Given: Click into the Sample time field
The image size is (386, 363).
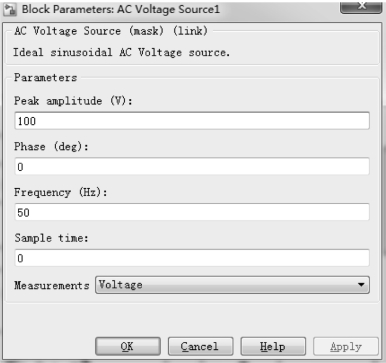Looking at the screenshot, I should point(192,258).
